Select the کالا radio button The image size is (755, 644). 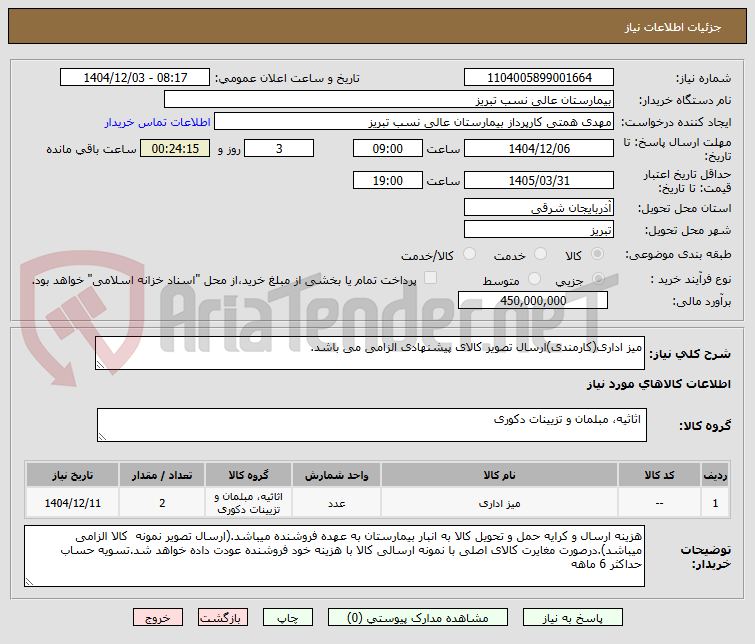coord(597,254)
